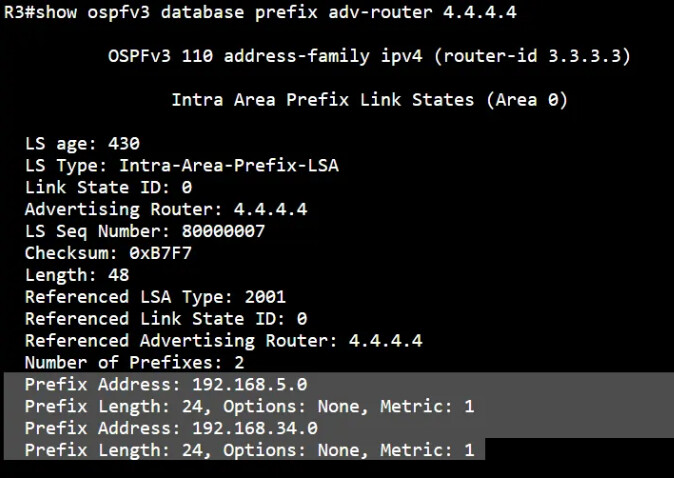
Task: Click the Referenced Advertising Router: 4.4.4.4 line
Action: (x=223, y=341)
